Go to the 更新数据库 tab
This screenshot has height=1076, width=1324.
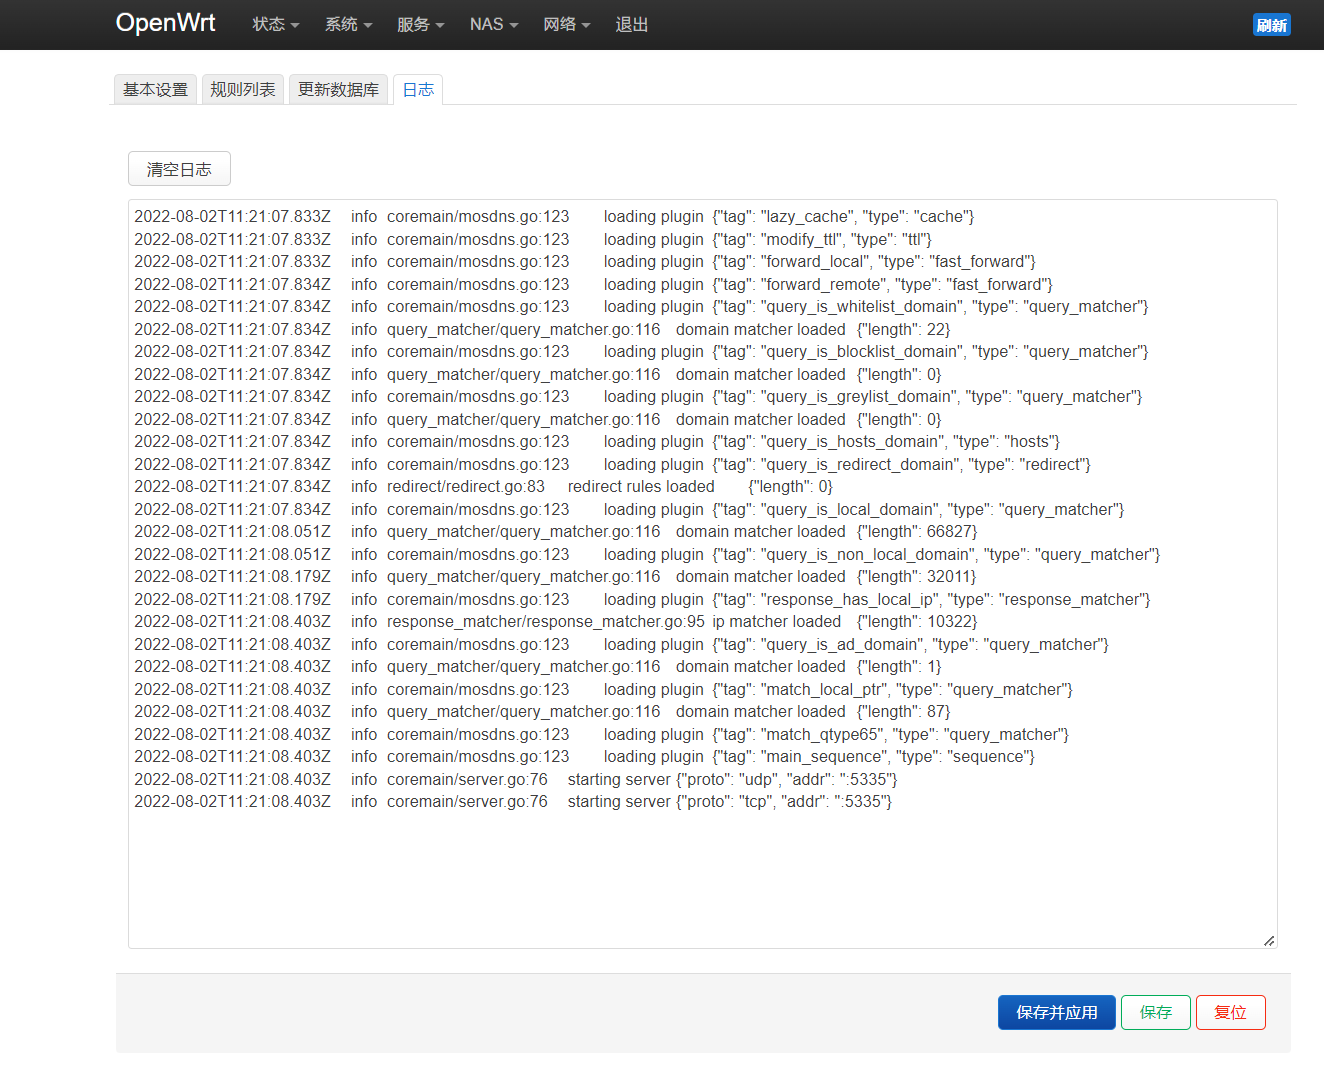pos(338,90)
